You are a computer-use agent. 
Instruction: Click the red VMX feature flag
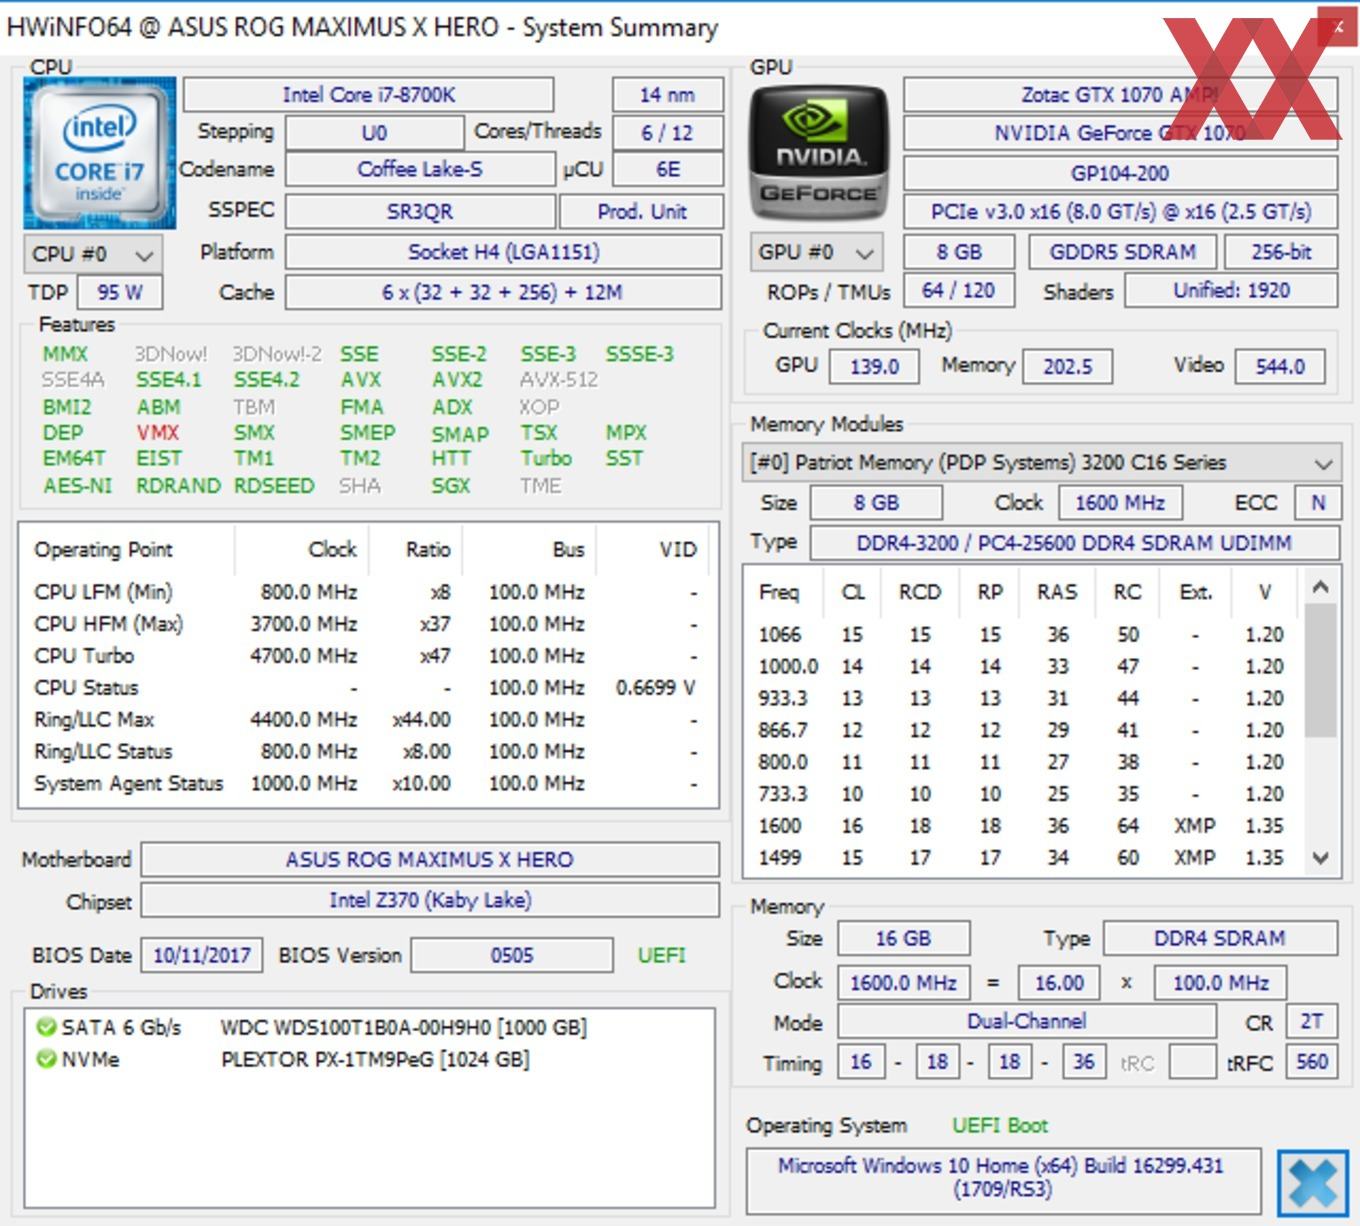pyautogui.click(x=158, y=433)
